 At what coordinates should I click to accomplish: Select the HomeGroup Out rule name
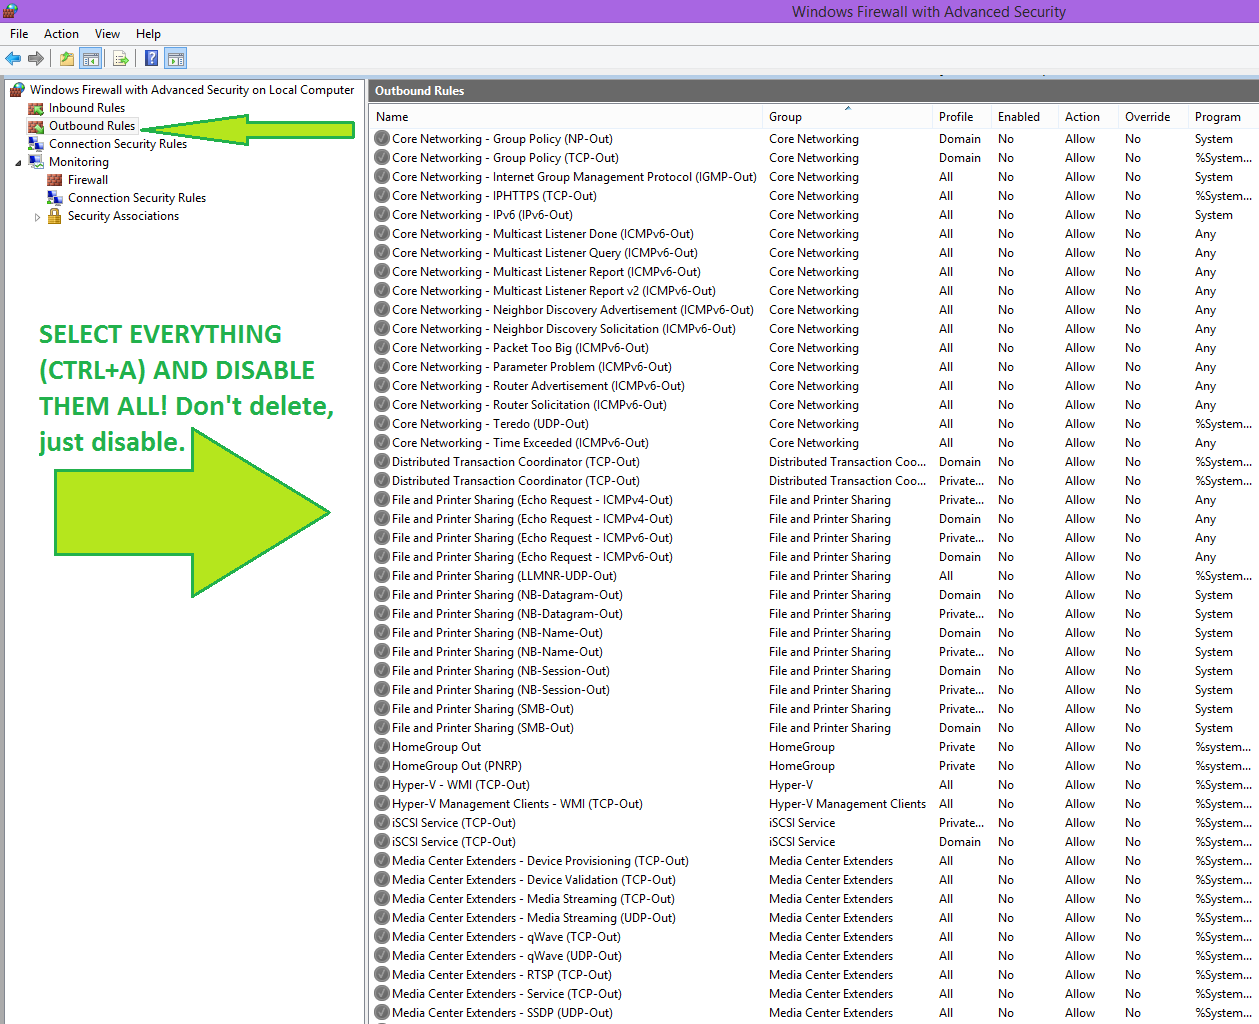[x=436, y=747]
